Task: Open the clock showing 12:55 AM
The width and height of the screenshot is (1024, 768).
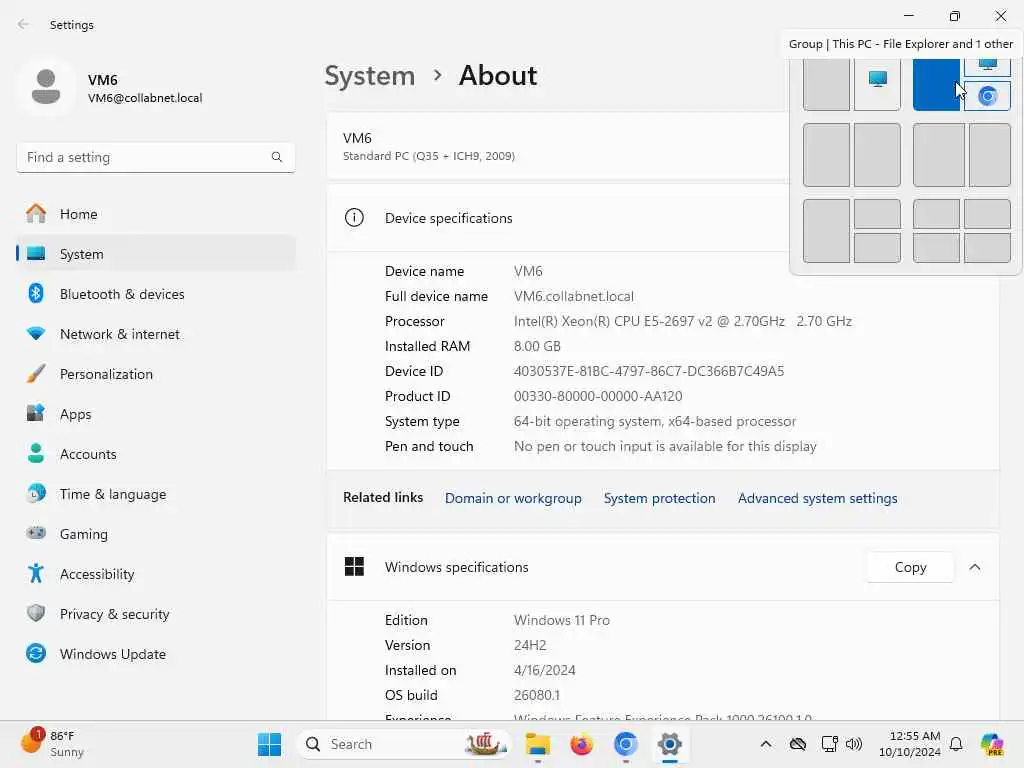Action: [x=910, y=744]
